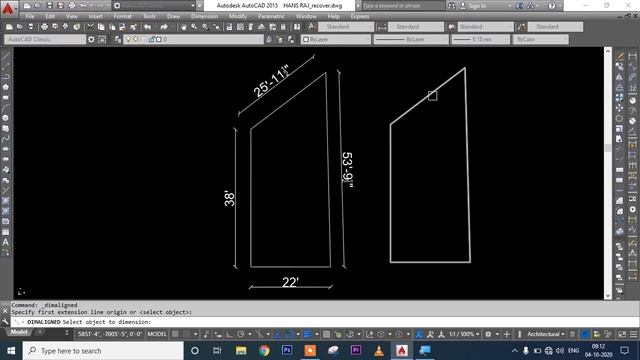Screen dimensions: 640x360
Task: Open the Modify menu
Action: 238,16
